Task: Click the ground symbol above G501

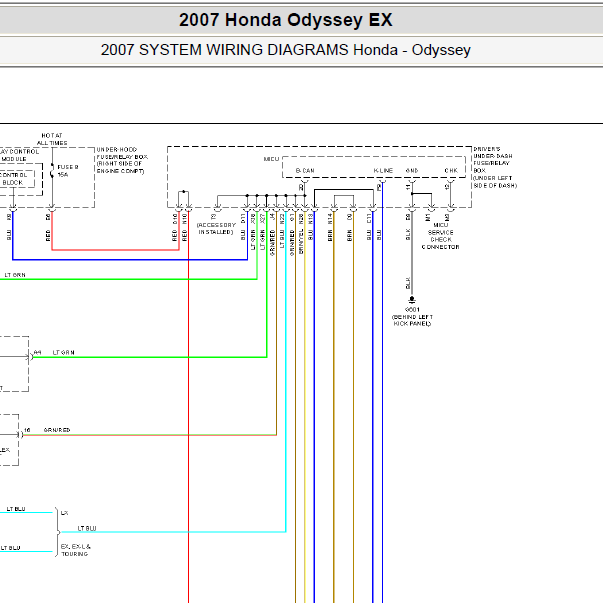Action: pyautogui.click(x=412, y=300)
